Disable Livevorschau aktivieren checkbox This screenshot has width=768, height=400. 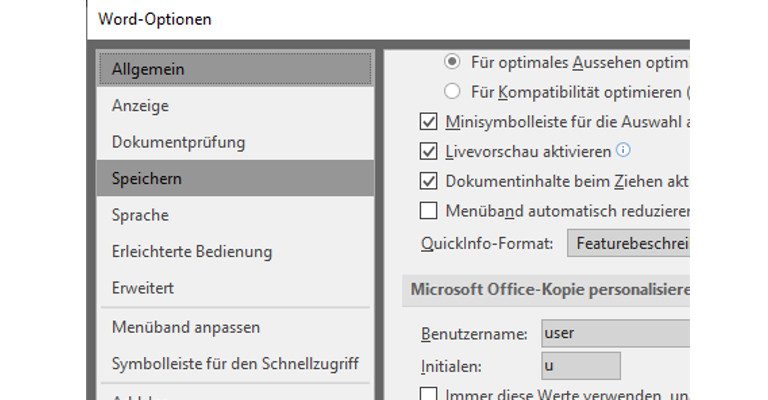pyautogui.click(x=429, y=152)
